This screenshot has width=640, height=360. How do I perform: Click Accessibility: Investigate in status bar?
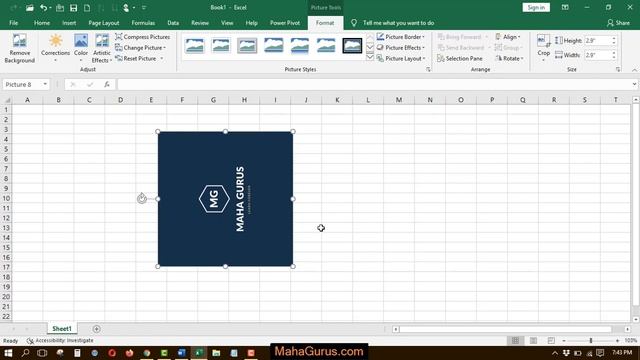60,340
